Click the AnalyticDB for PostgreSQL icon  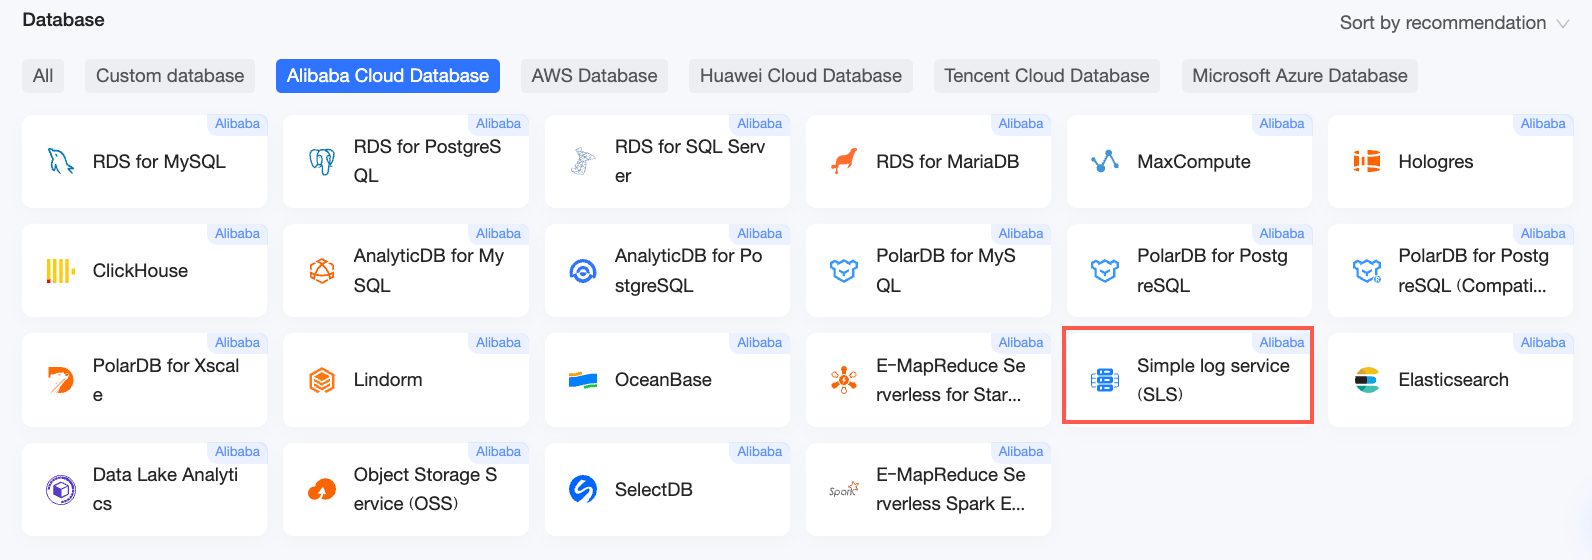coord(583,271)
